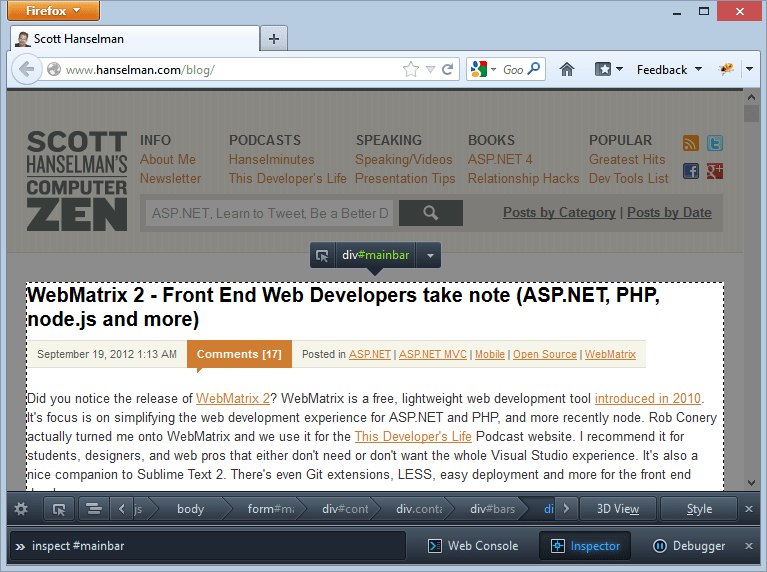Image resolution: width=767 pixels, height=572 pixels.
Task: Open the Bookmarks menu button
Action: [x=608, y=69]
